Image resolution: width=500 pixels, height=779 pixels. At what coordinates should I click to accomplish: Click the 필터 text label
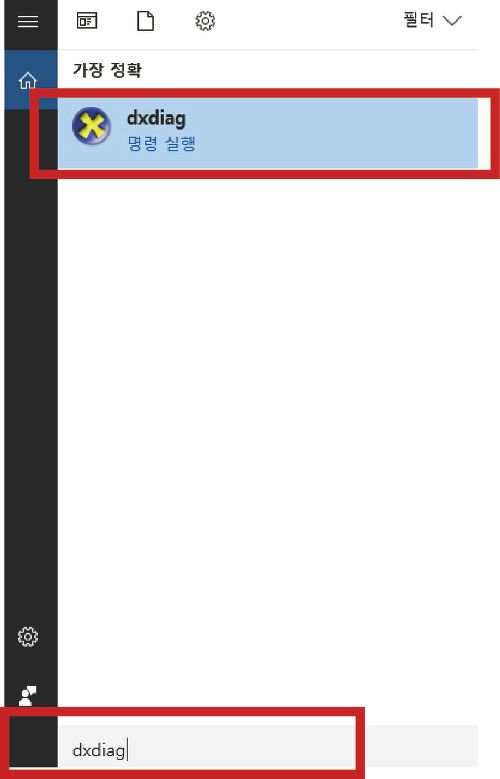tap(418, 20)
